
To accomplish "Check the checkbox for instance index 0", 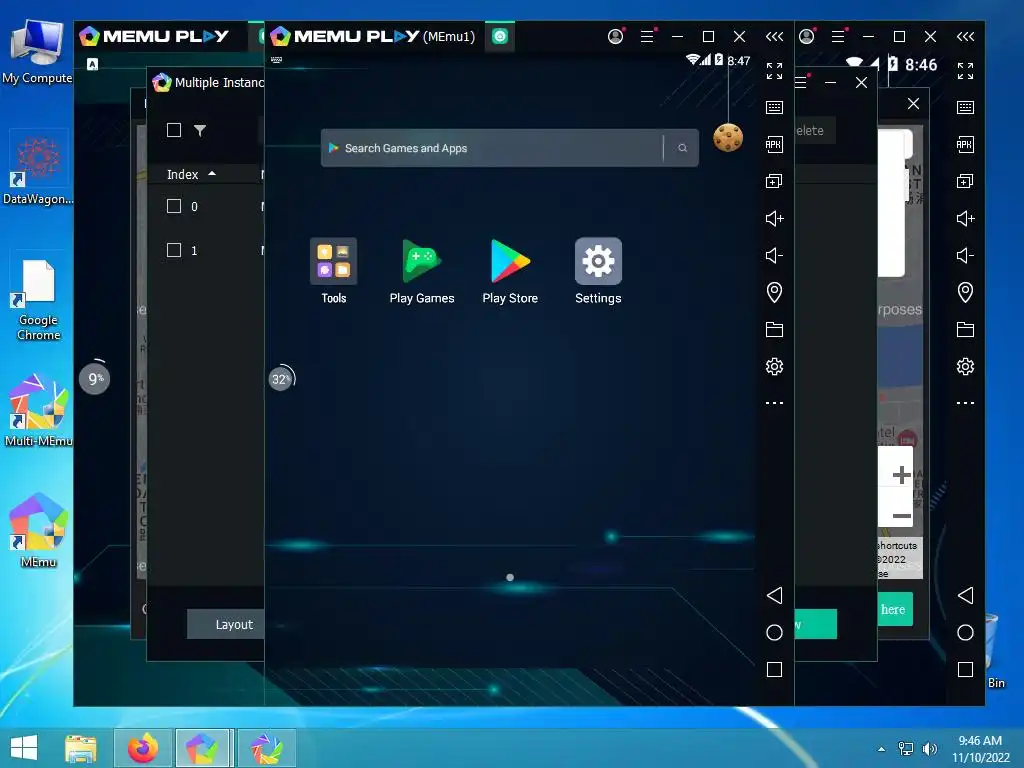I will coord(174,206).
